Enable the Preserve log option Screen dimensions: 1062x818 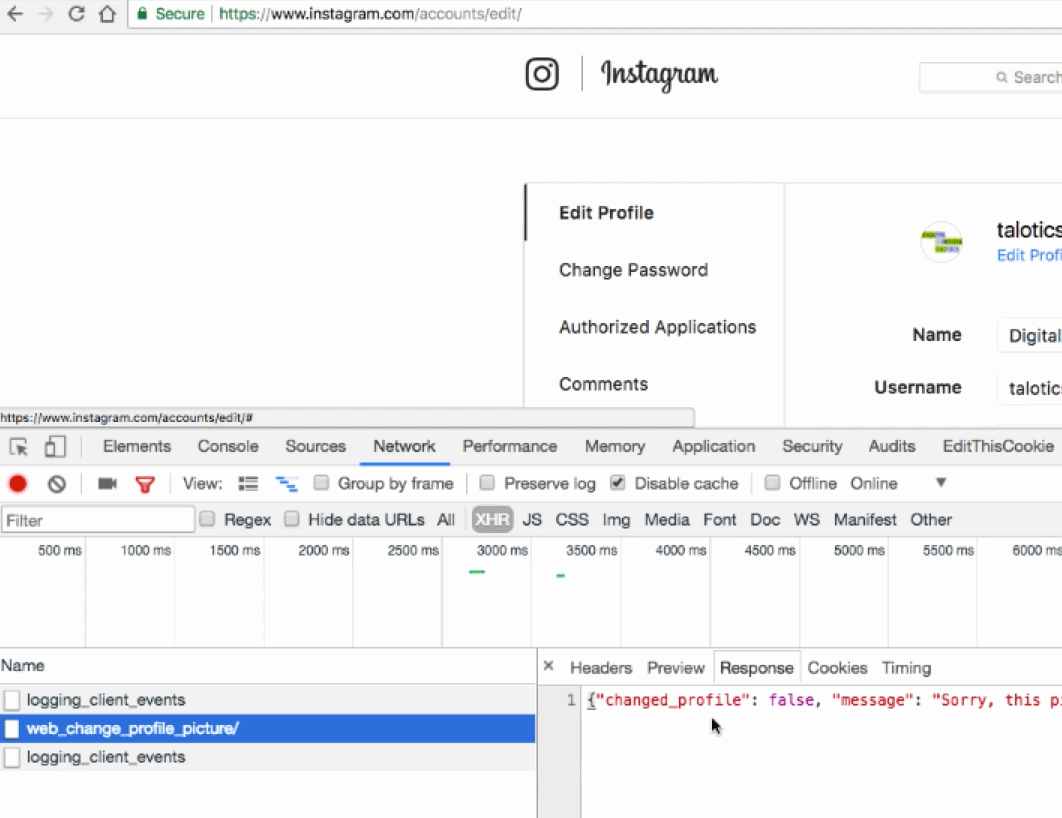click(x=487, y=483)
